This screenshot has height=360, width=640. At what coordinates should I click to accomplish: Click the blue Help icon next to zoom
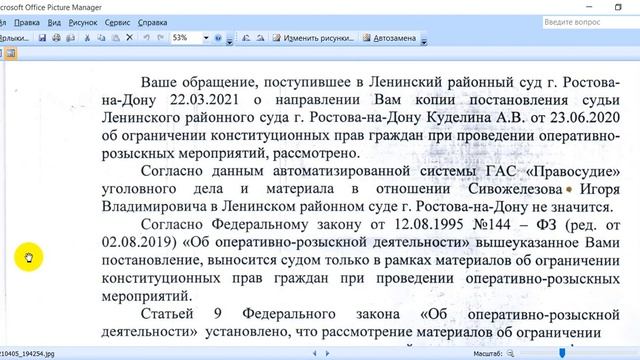(218, 38)
